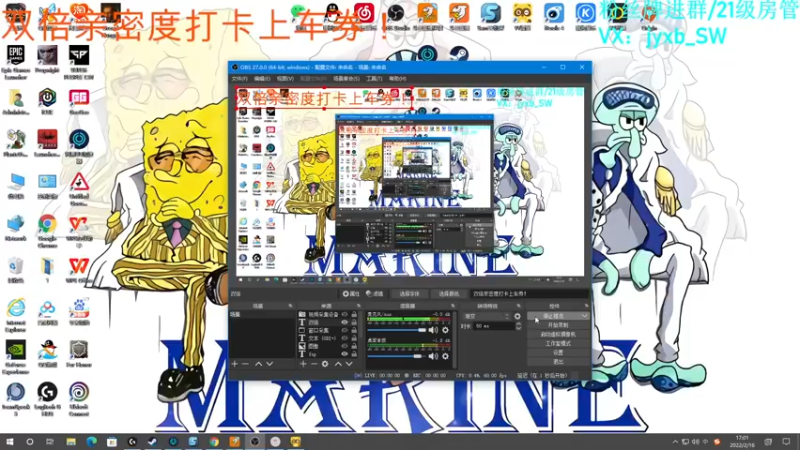Toggle visibility of the fsp text source
The image size is (800, 450).
point(345,354)
